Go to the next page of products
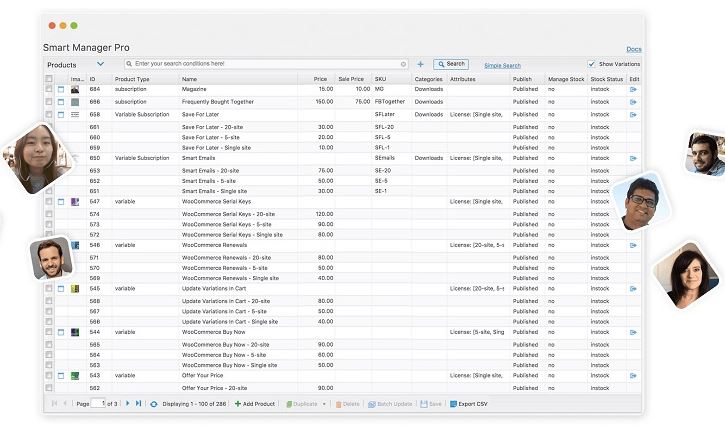 coord(128,403)
